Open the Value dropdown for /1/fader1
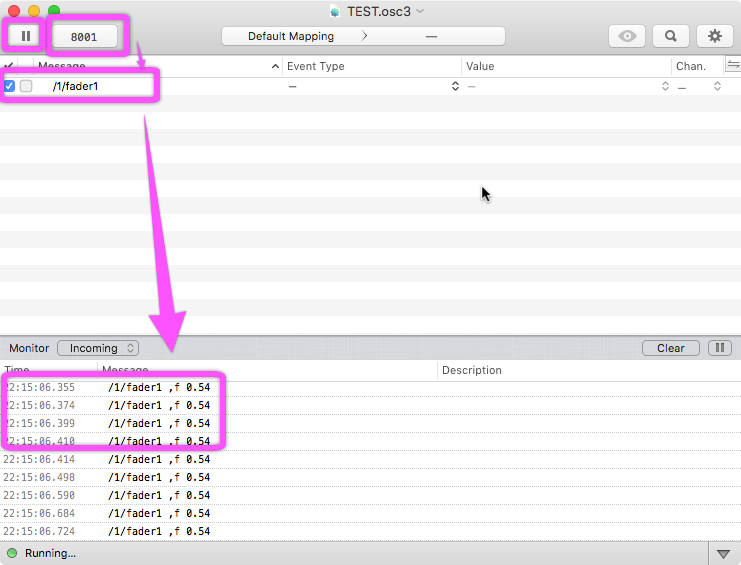741x565 pixels. point(665,86)
